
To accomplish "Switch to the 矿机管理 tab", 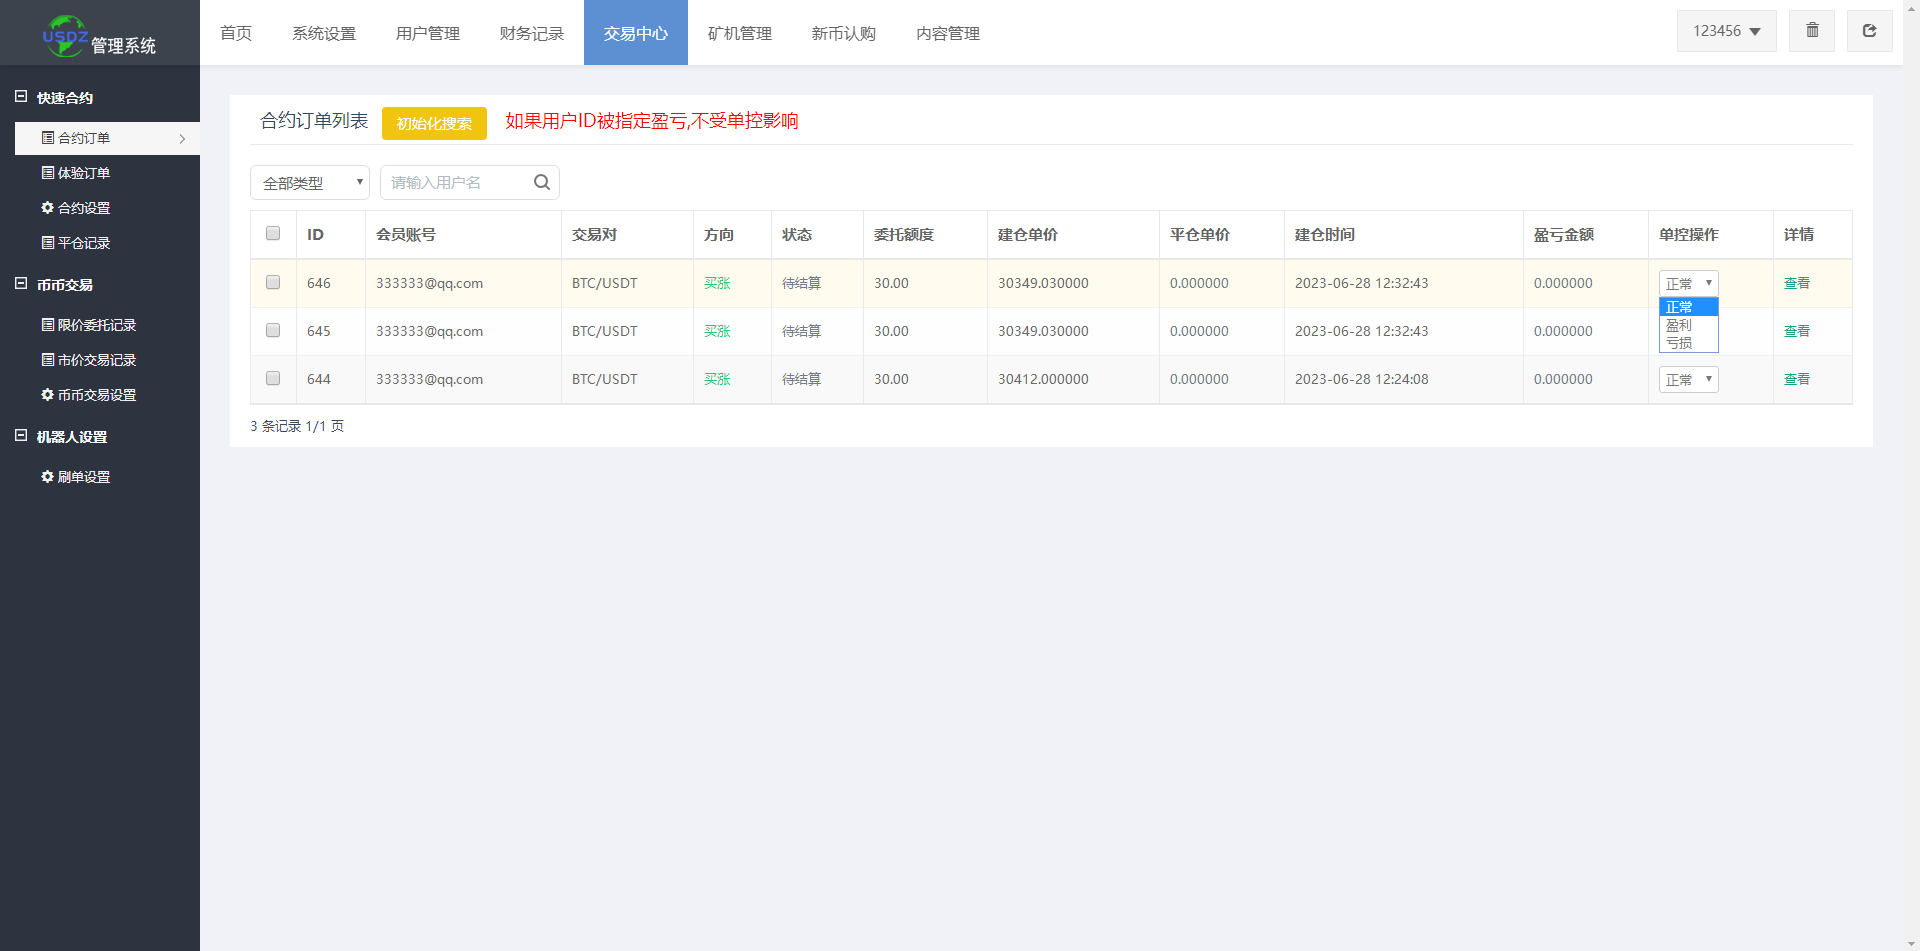I will [739, 33].
